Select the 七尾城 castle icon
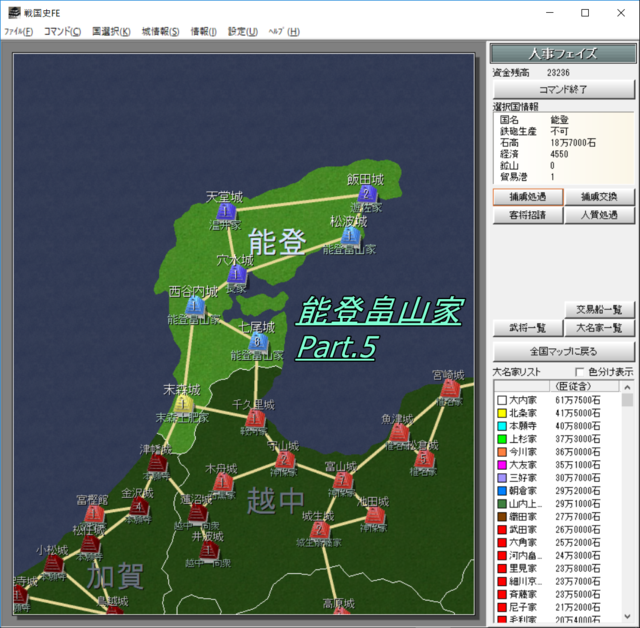Viewport: 640px width, 628px height. [x=258, y=342]
